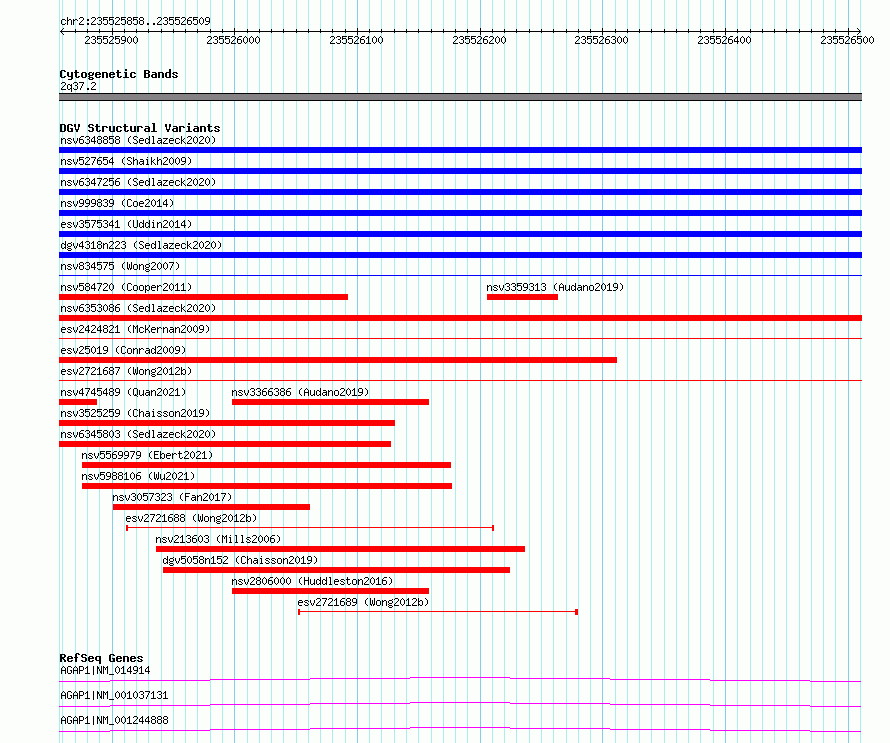Screen dimensions: 890x743
Task: Select the nsv3525259 (Chaisson2019) label
Action: click(135, 413)
